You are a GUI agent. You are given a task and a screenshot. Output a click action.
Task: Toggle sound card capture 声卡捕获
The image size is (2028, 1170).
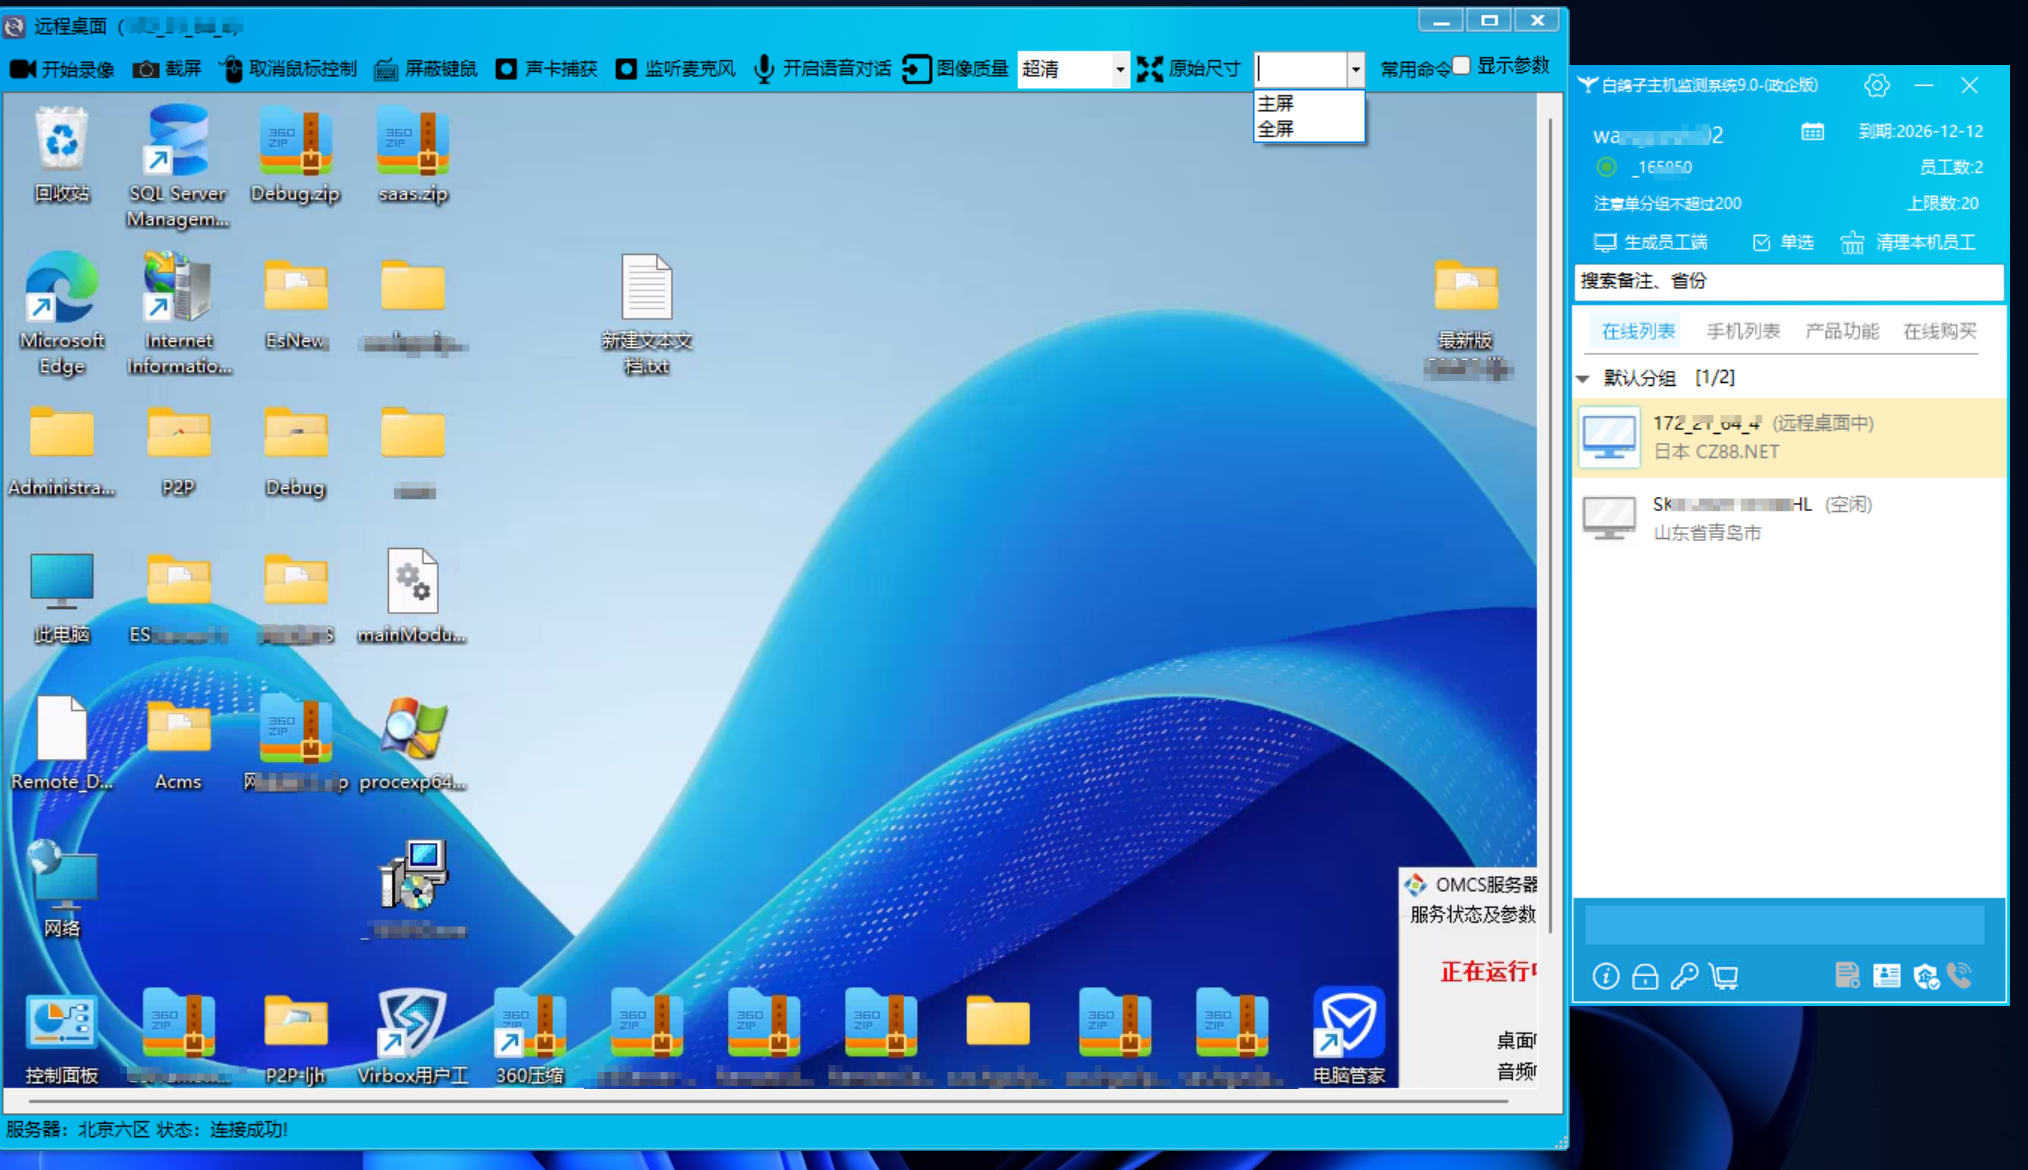pos(507,69)
